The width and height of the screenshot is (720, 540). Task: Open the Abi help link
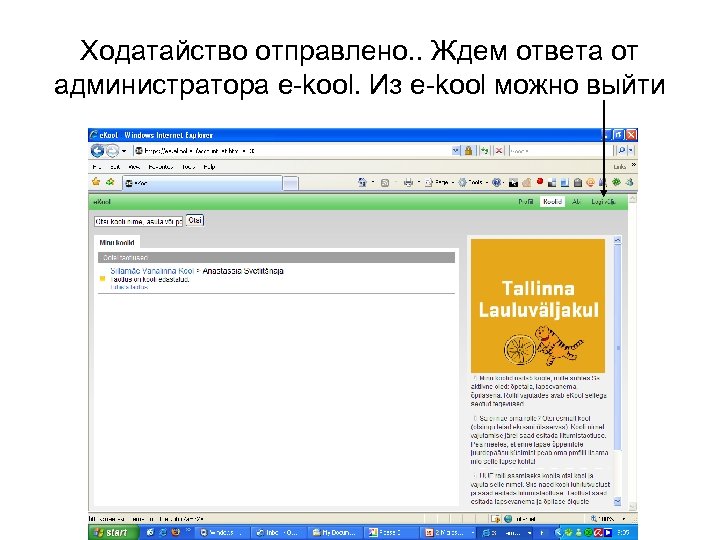[x=576, y=202]
